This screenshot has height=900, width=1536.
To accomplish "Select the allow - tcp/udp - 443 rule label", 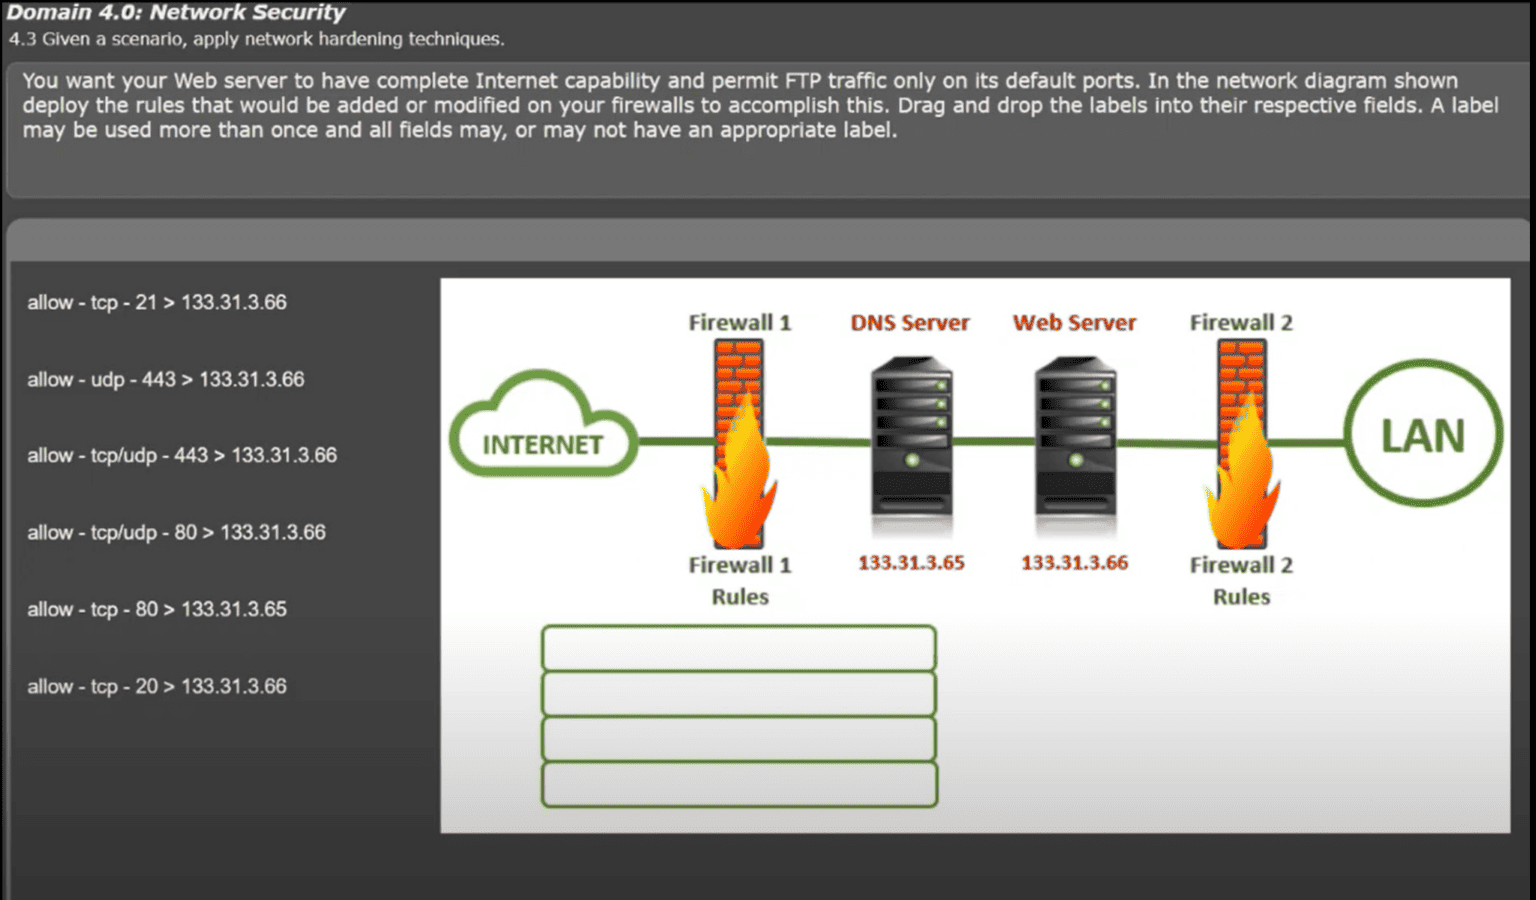I will click(181, 455).
